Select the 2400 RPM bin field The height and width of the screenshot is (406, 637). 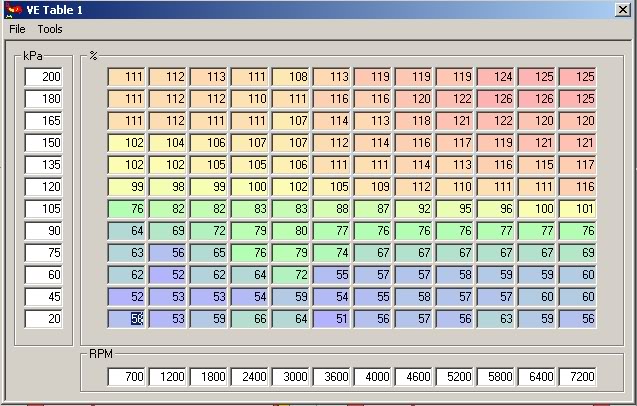tap(249, 376)
